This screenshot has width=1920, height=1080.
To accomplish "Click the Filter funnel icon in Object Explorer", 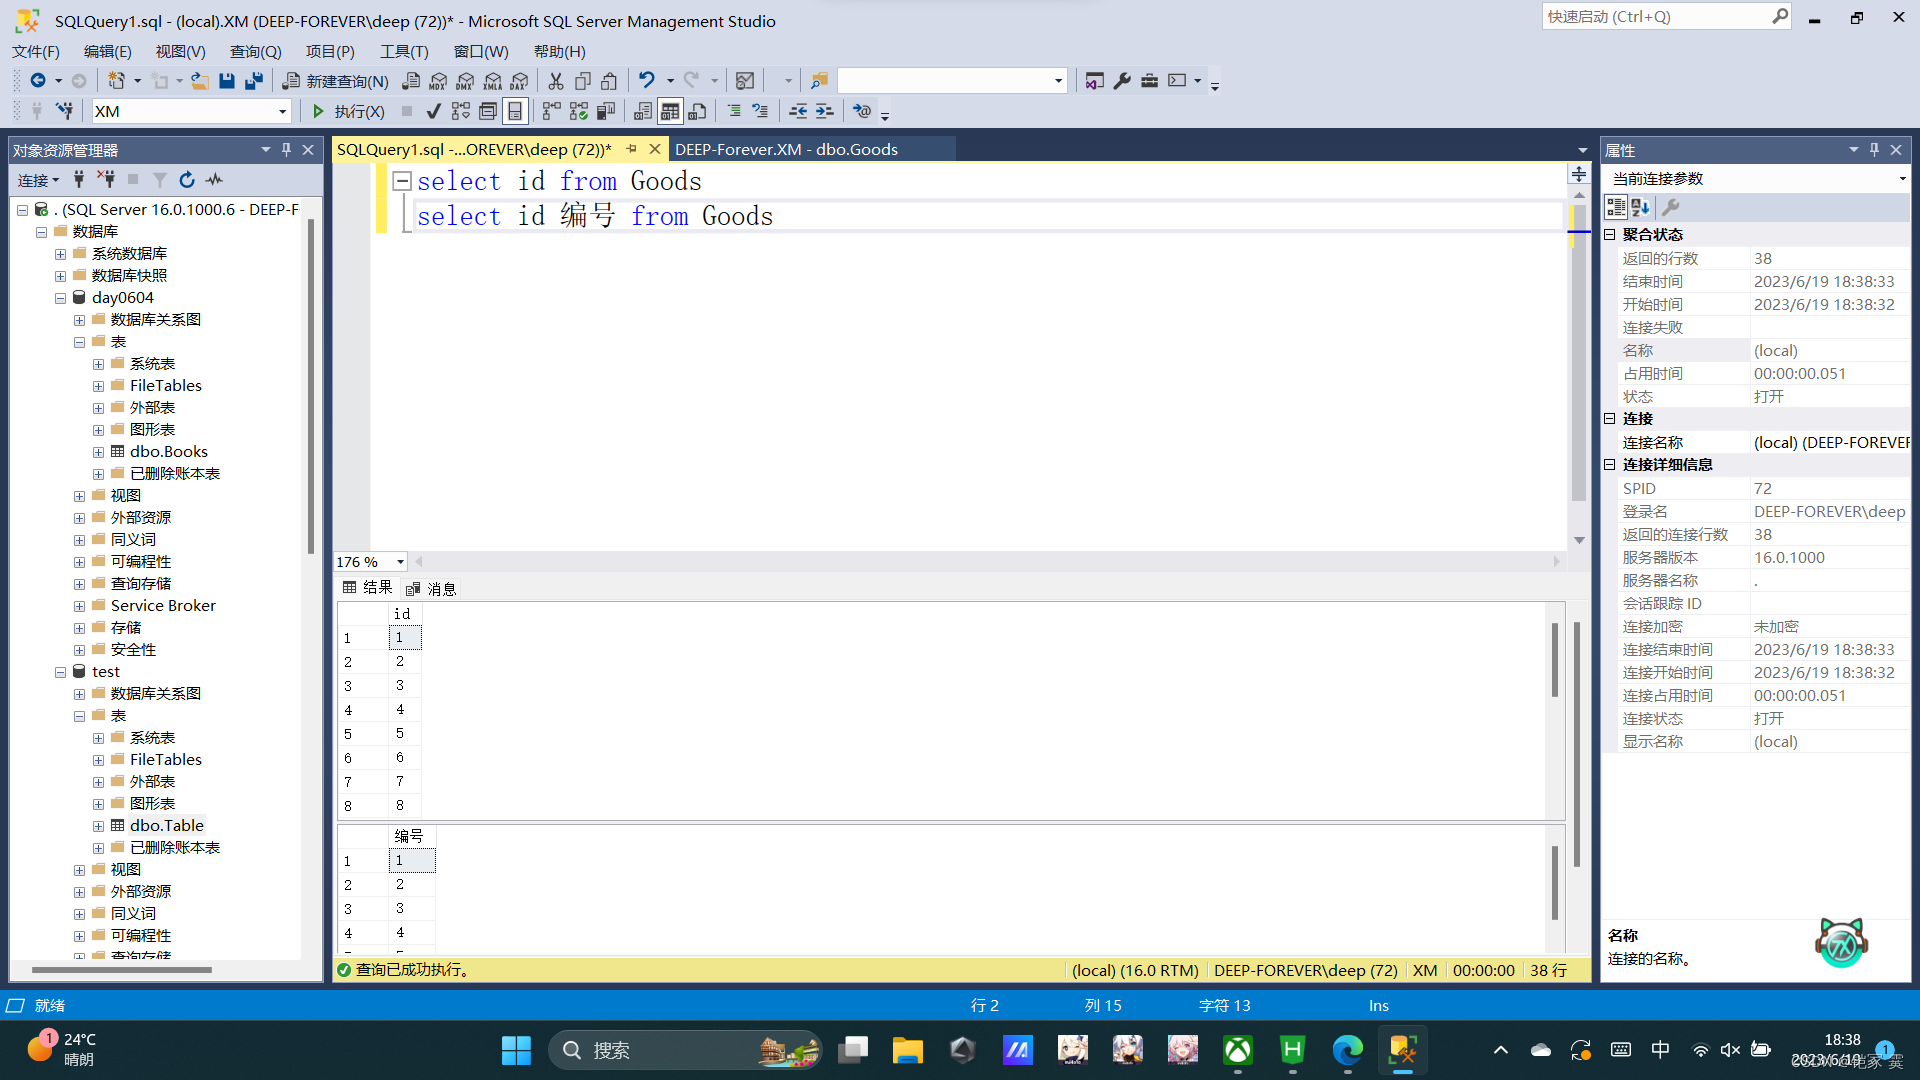I will tap(160, 180).
